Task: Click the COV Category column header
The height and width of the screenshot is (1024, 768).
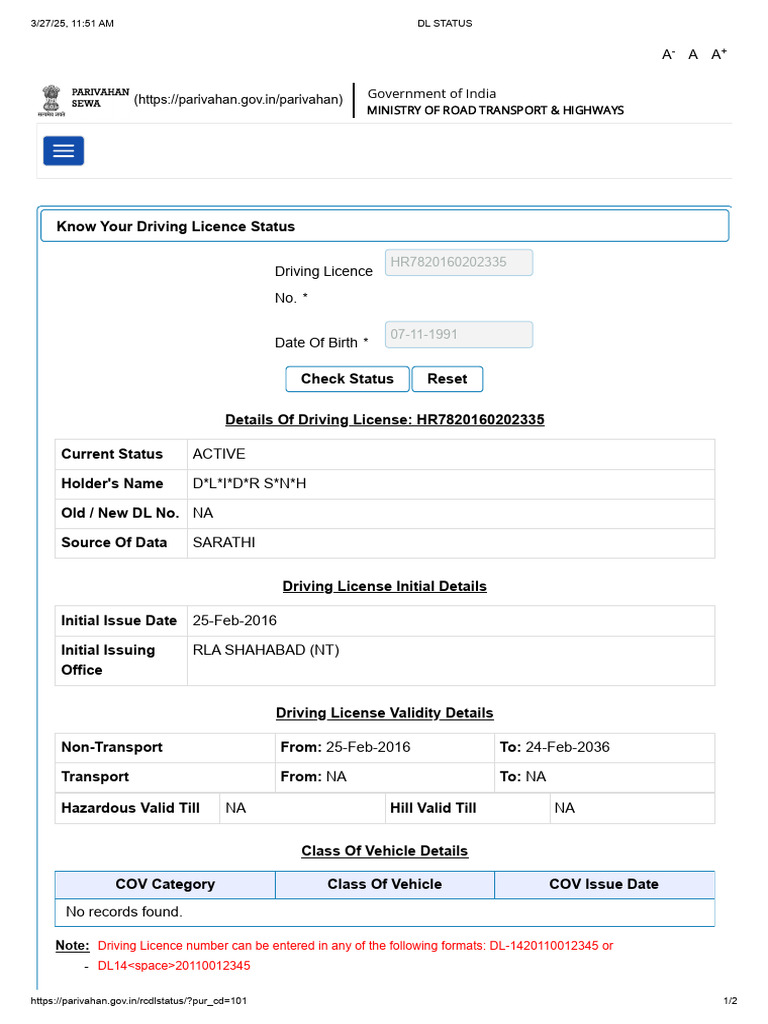Action: [165, 884]
